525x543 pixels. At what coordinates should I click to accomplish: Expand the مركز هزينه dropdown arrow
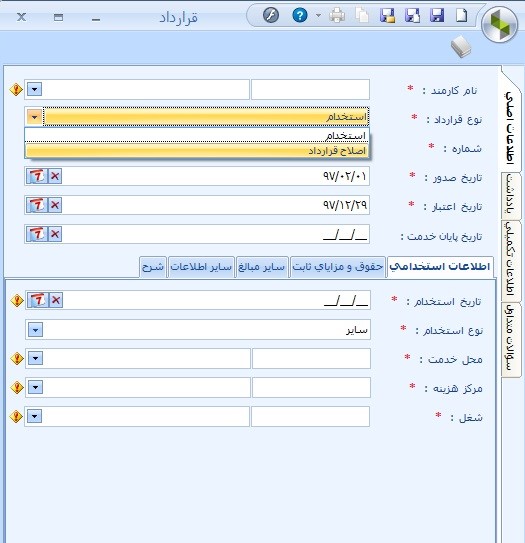click(35, 387)
